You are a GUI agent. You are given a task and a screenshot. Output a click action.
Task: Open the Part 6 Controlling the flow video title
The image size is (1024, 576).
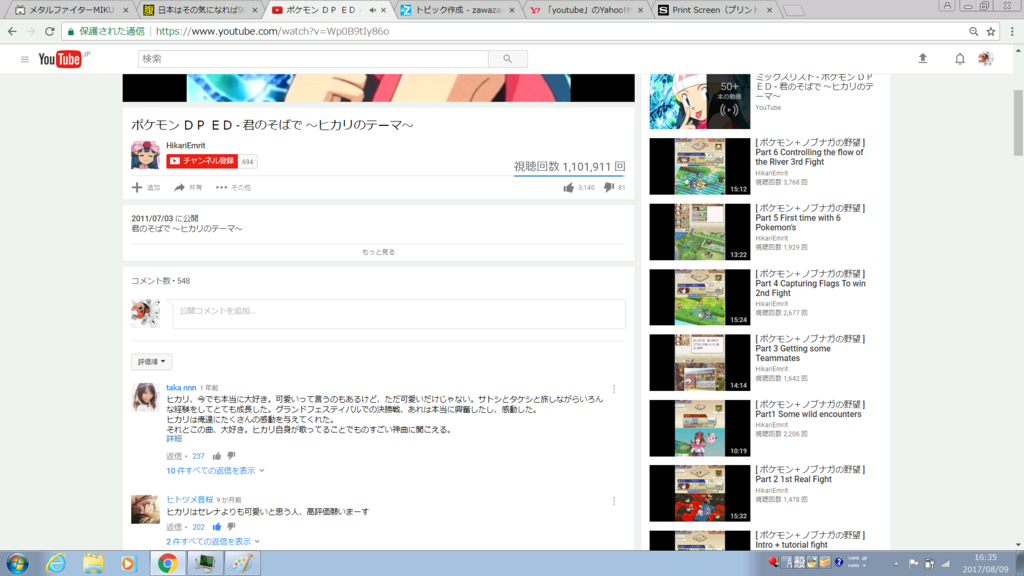coord(810,152)
